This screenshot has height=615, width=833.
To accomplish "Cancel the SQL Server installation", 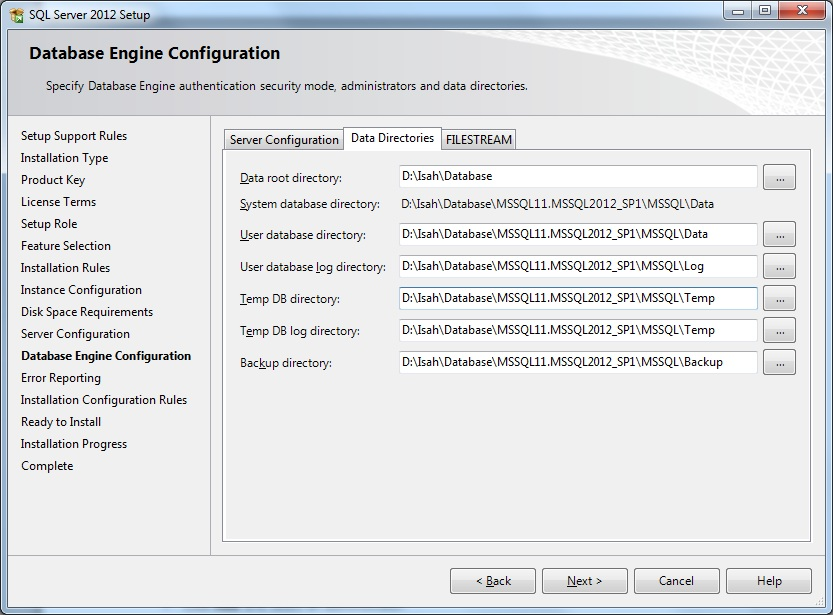I will point(676,580).
